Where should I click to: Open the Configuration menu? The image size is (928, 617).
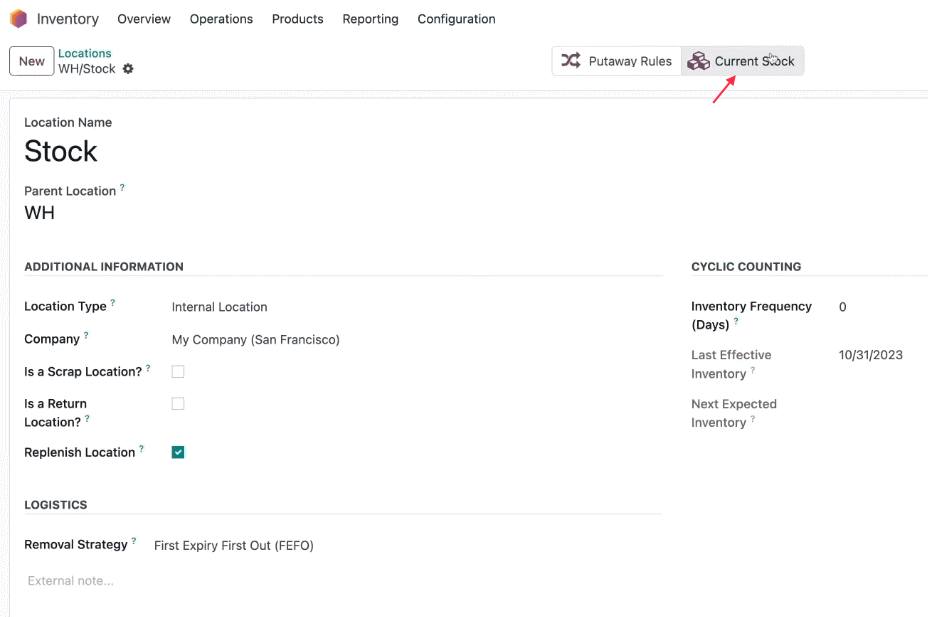pos(456,19)
